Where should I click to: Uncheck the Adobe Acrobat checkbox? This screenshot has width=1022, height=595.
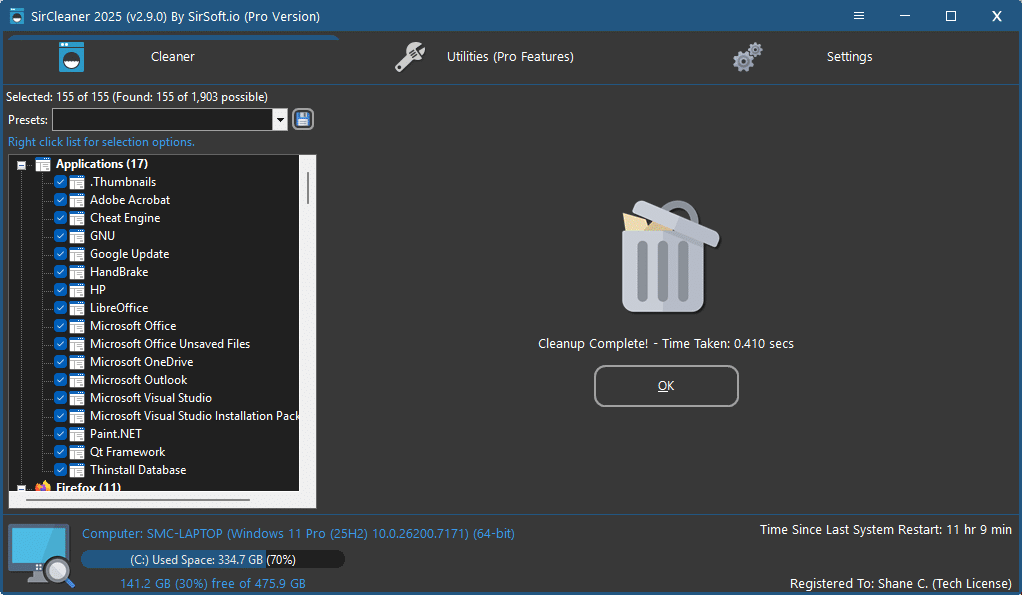coord(61,200)
